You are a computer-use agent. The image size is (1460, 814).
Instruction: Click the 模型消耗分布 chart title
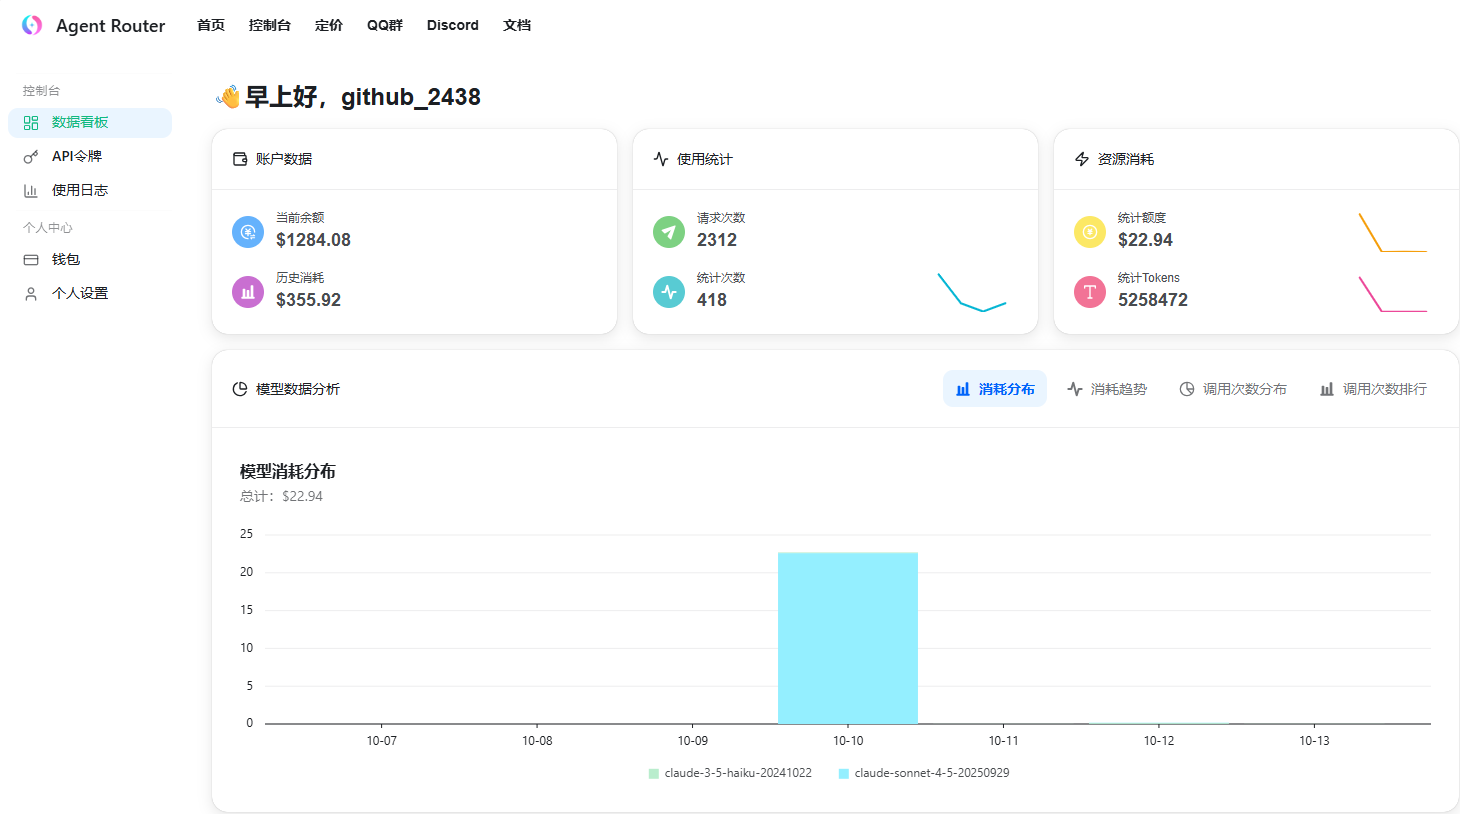(288, 471)
